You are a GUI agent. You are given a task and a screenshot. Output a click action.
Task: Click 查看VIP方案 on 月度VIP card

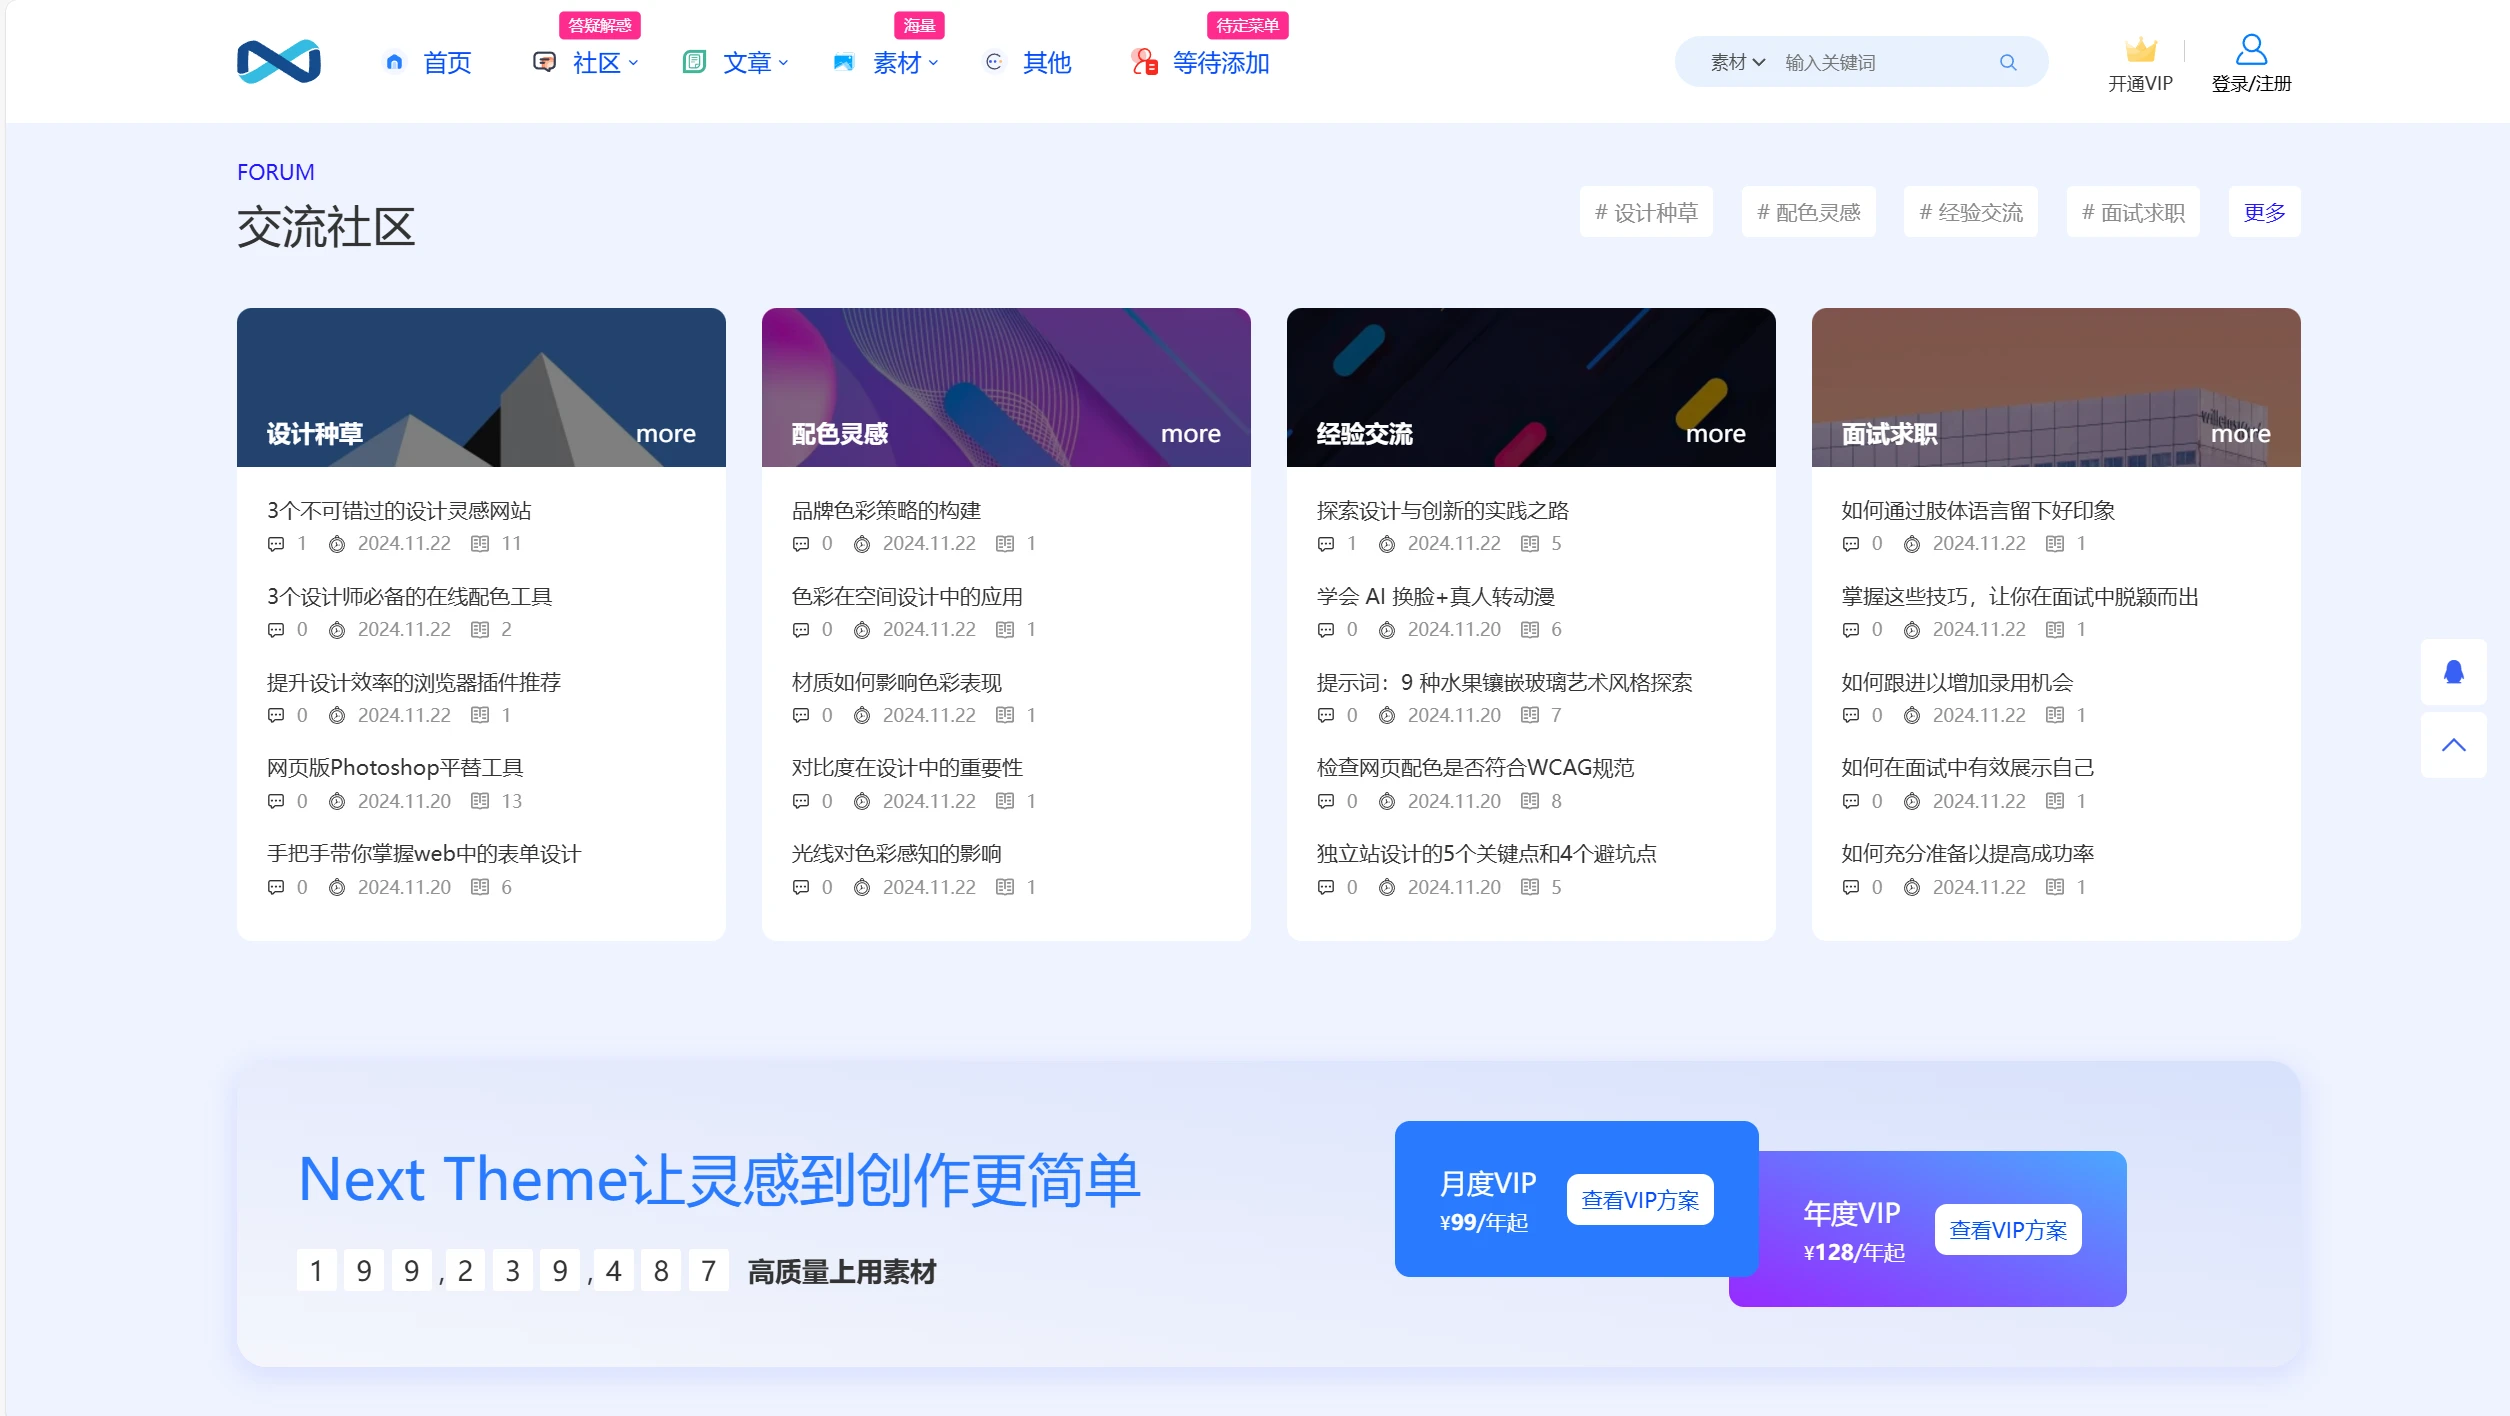[x=1639, y=1200]
